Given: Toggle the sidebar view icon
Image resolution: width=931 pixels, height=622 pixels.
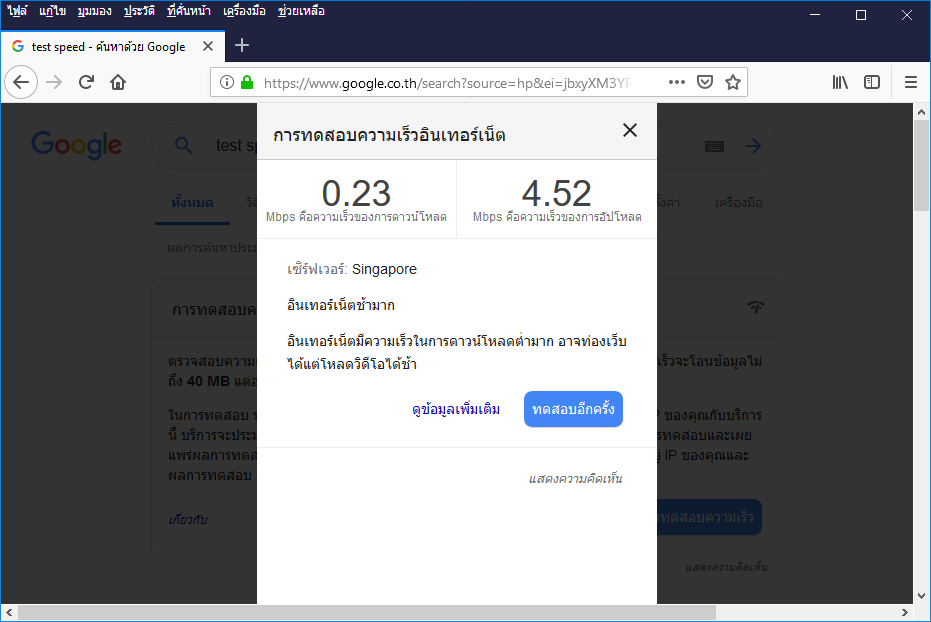Looking at the screenshot, I should 872,82.
